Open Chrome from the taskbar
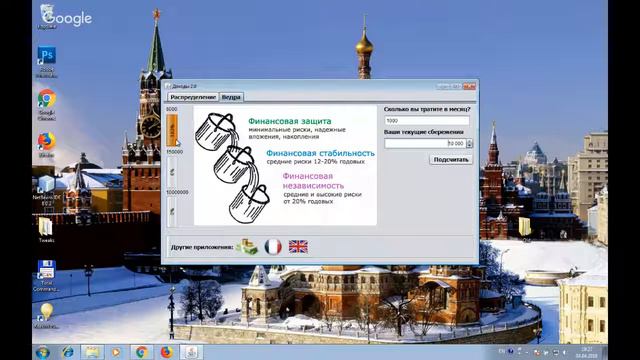 pyautogui.click(x=141, y=352)
